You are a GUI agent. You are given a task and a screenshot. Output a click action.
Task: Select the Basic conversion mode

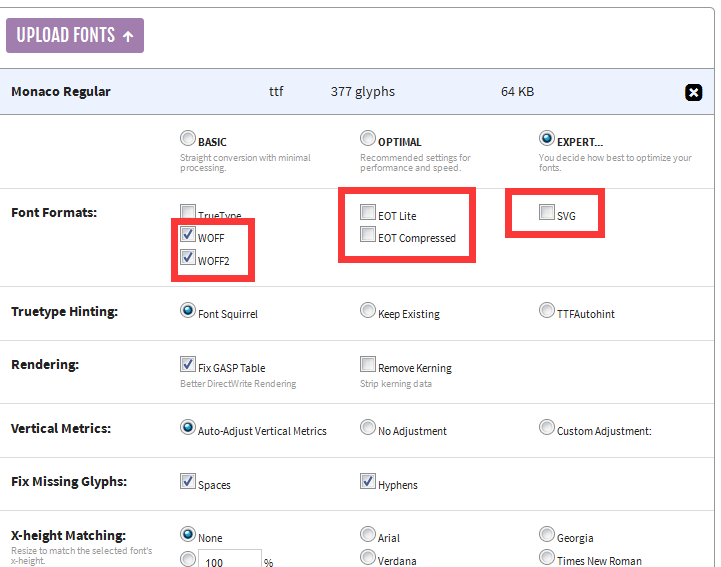pyautogui.click(x=188, y=140)
